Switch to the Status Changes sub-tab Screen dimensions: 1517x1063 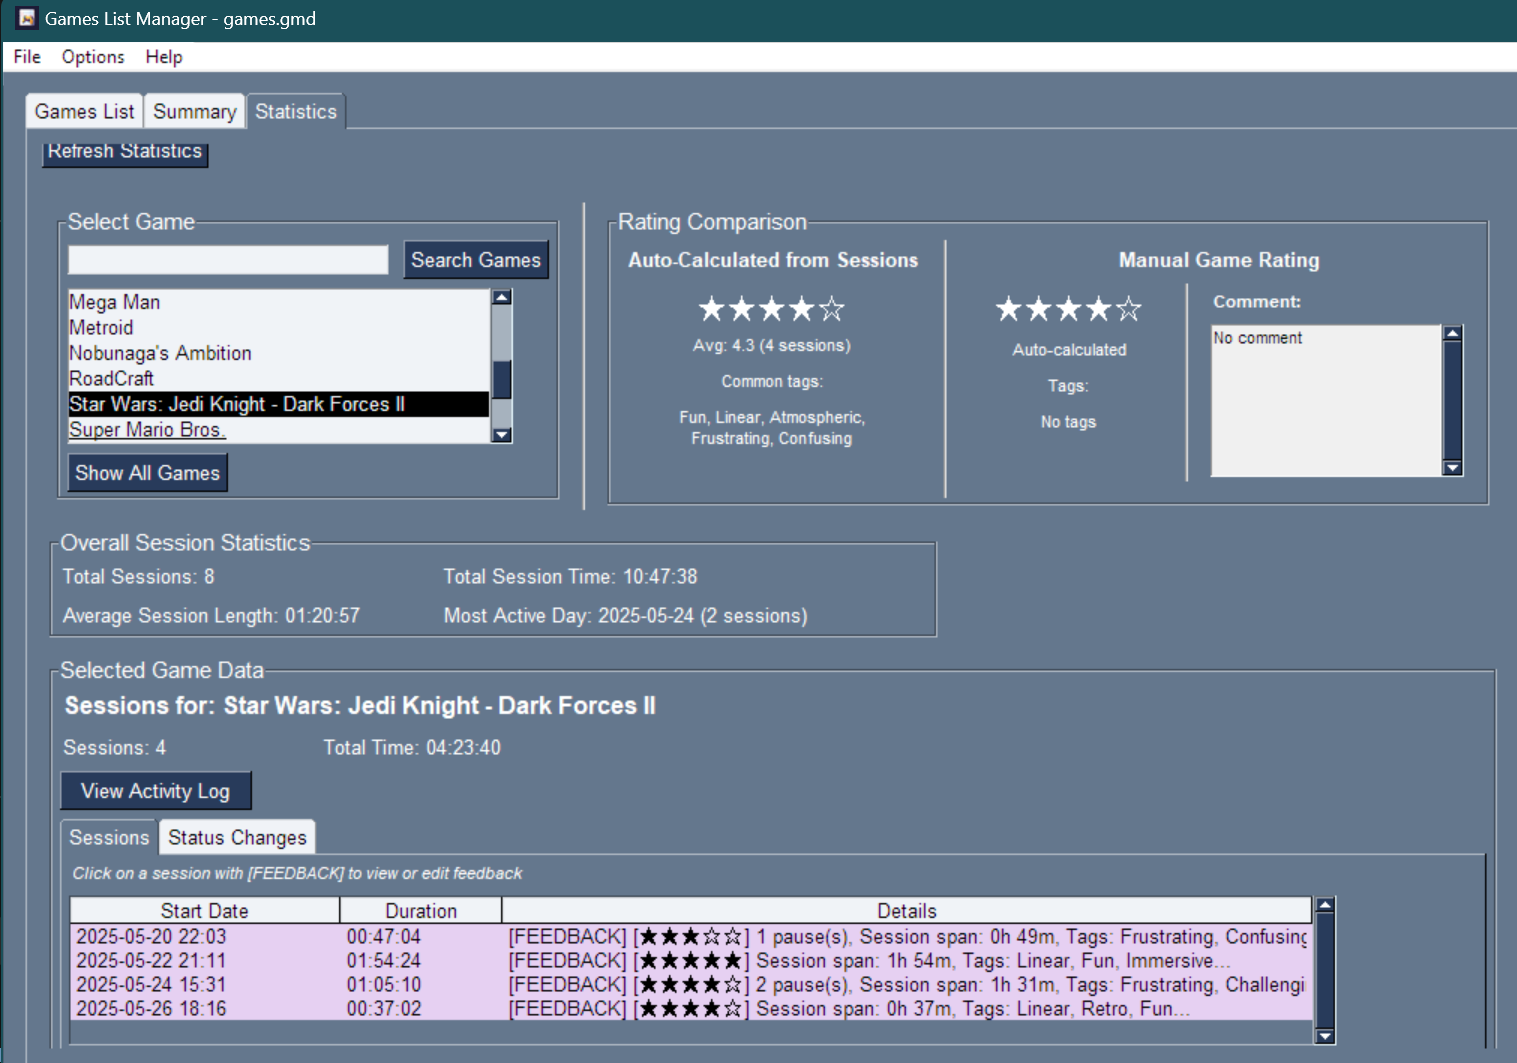pos(237,837)
